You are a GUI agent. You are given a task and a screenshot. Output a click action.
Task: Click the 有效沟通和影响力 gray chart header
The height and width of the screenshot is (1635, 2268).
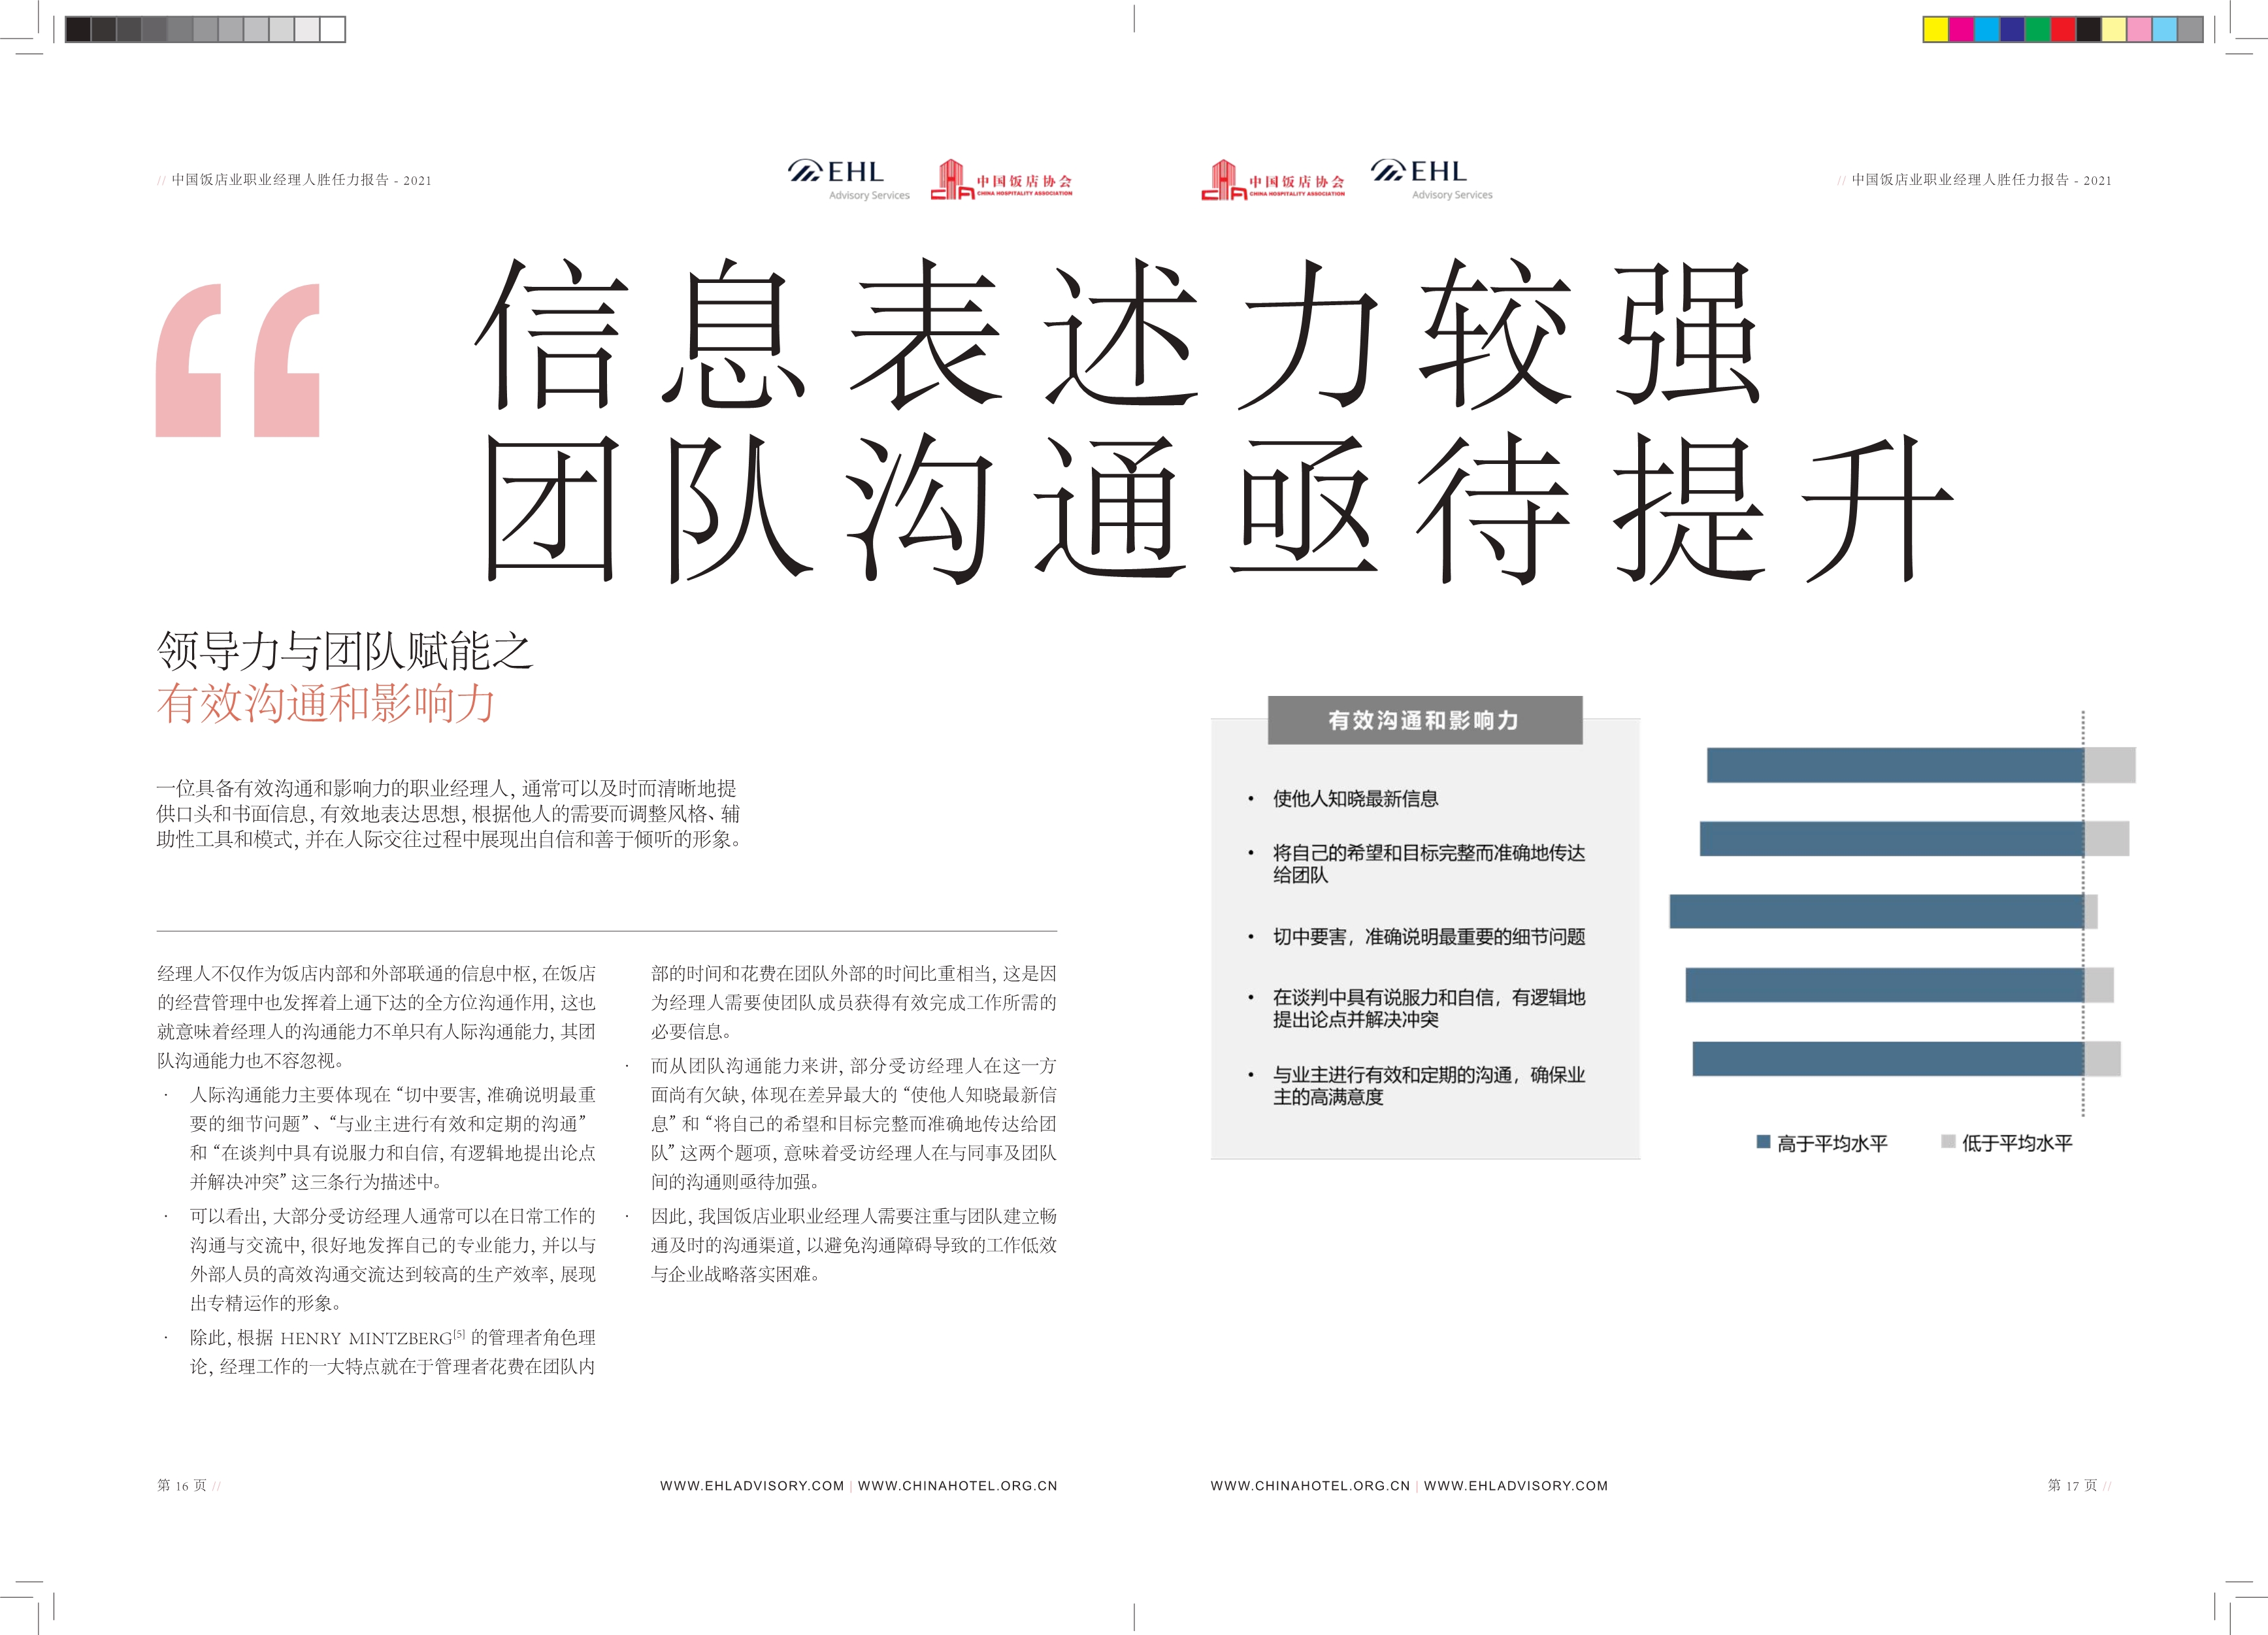1424,720
